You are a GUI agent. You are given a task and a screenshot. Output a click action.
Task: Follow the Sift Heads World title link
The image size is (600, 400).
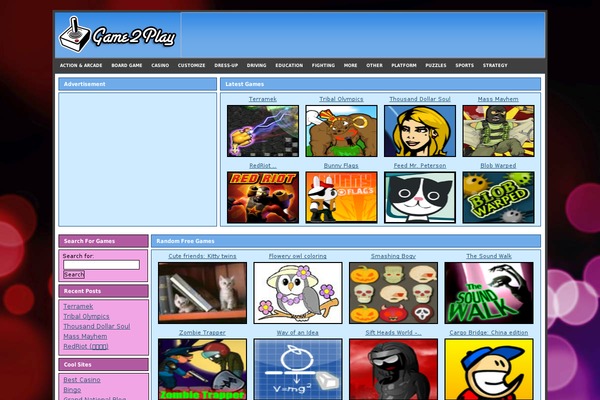pyautogui.click(x=393, y=333)
